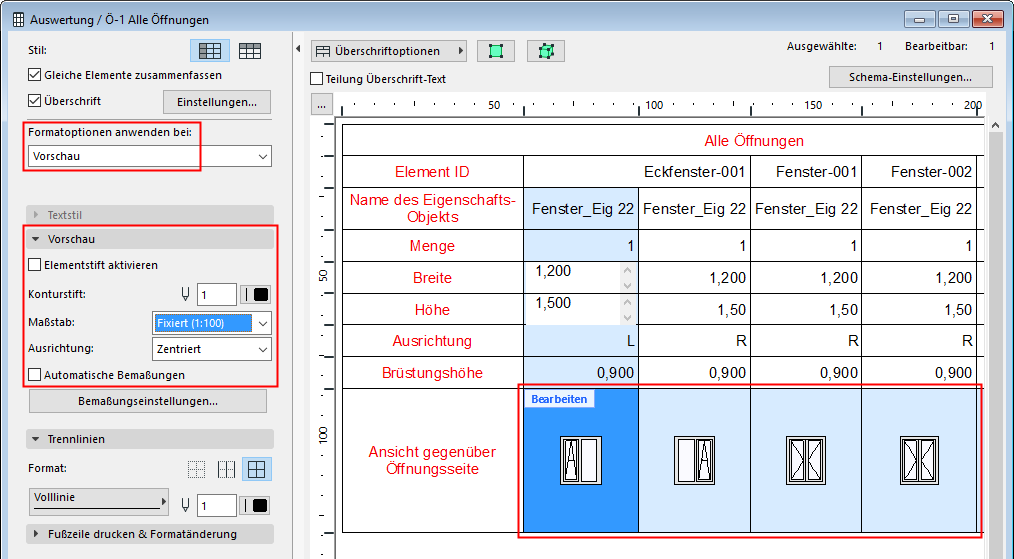Toggle Gleiche Elemente zusammenfassen checkbox
1014x559 pixels.
[36, 75]
